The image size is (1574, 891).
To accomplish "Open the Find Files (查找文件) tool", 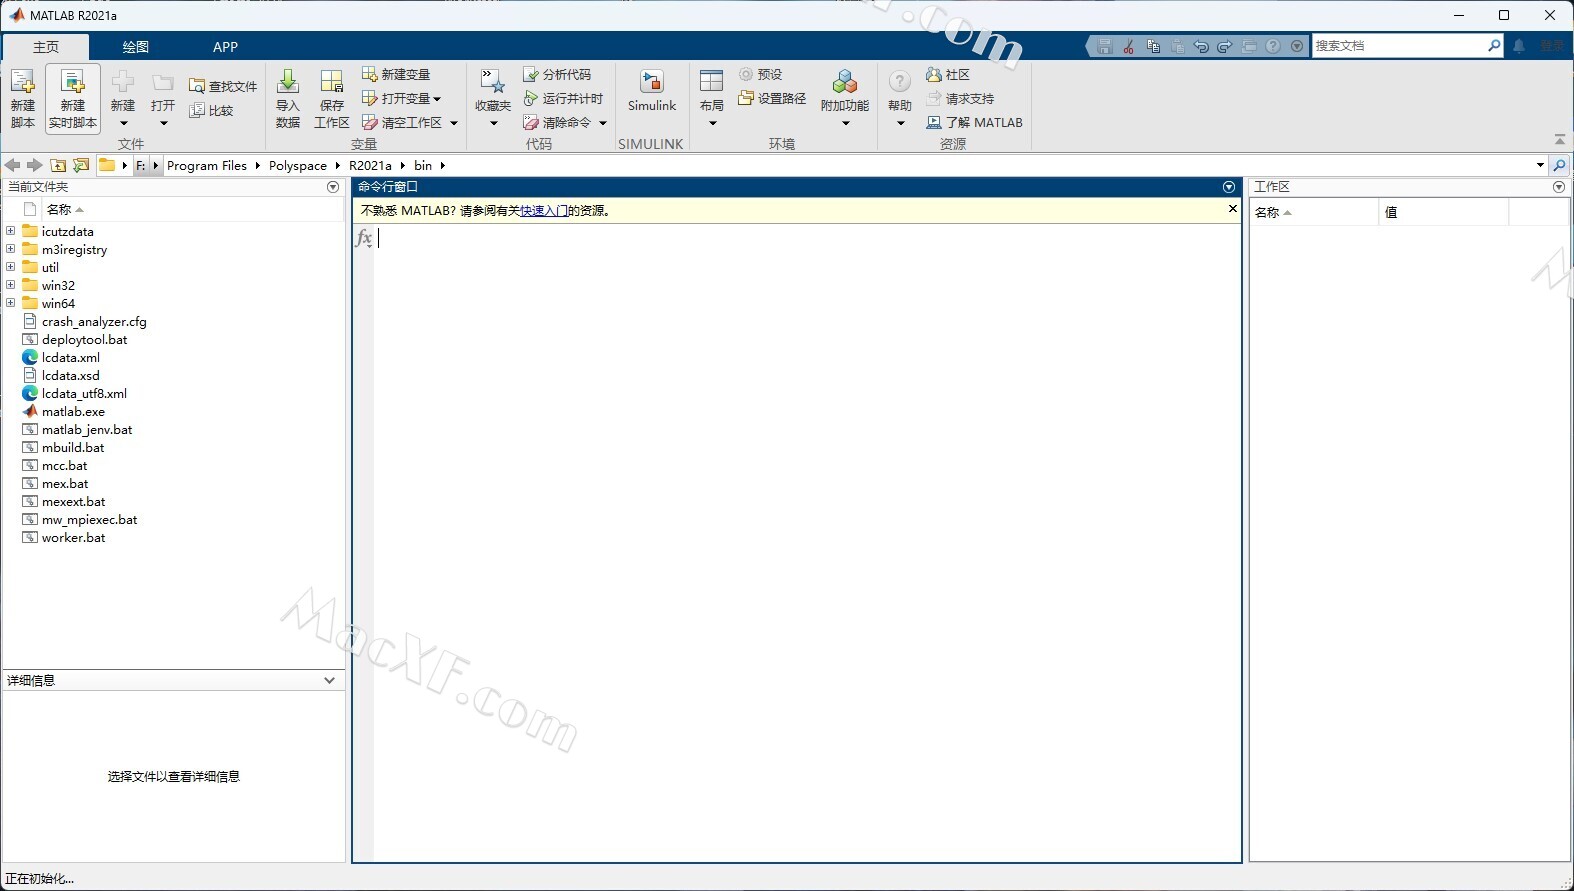I will 223,86.
